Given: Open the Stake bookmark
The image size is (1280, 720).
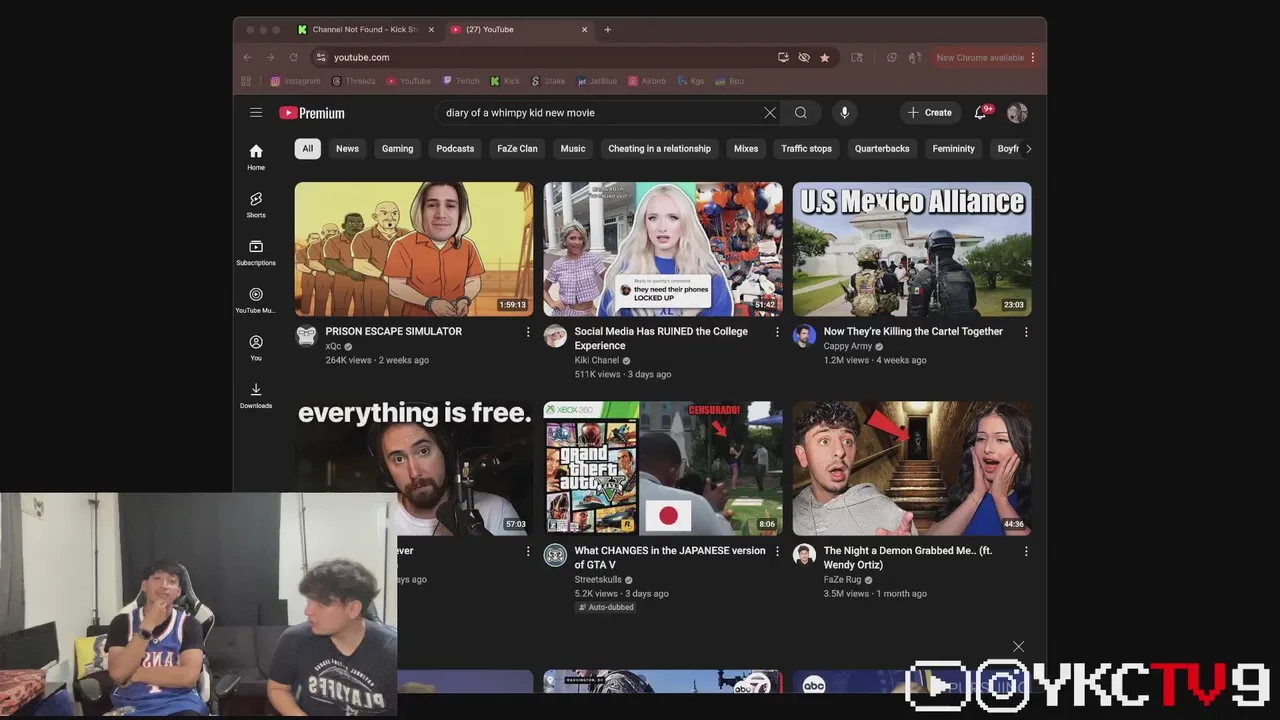Looking at the screenshot, I should pos(548,81).
